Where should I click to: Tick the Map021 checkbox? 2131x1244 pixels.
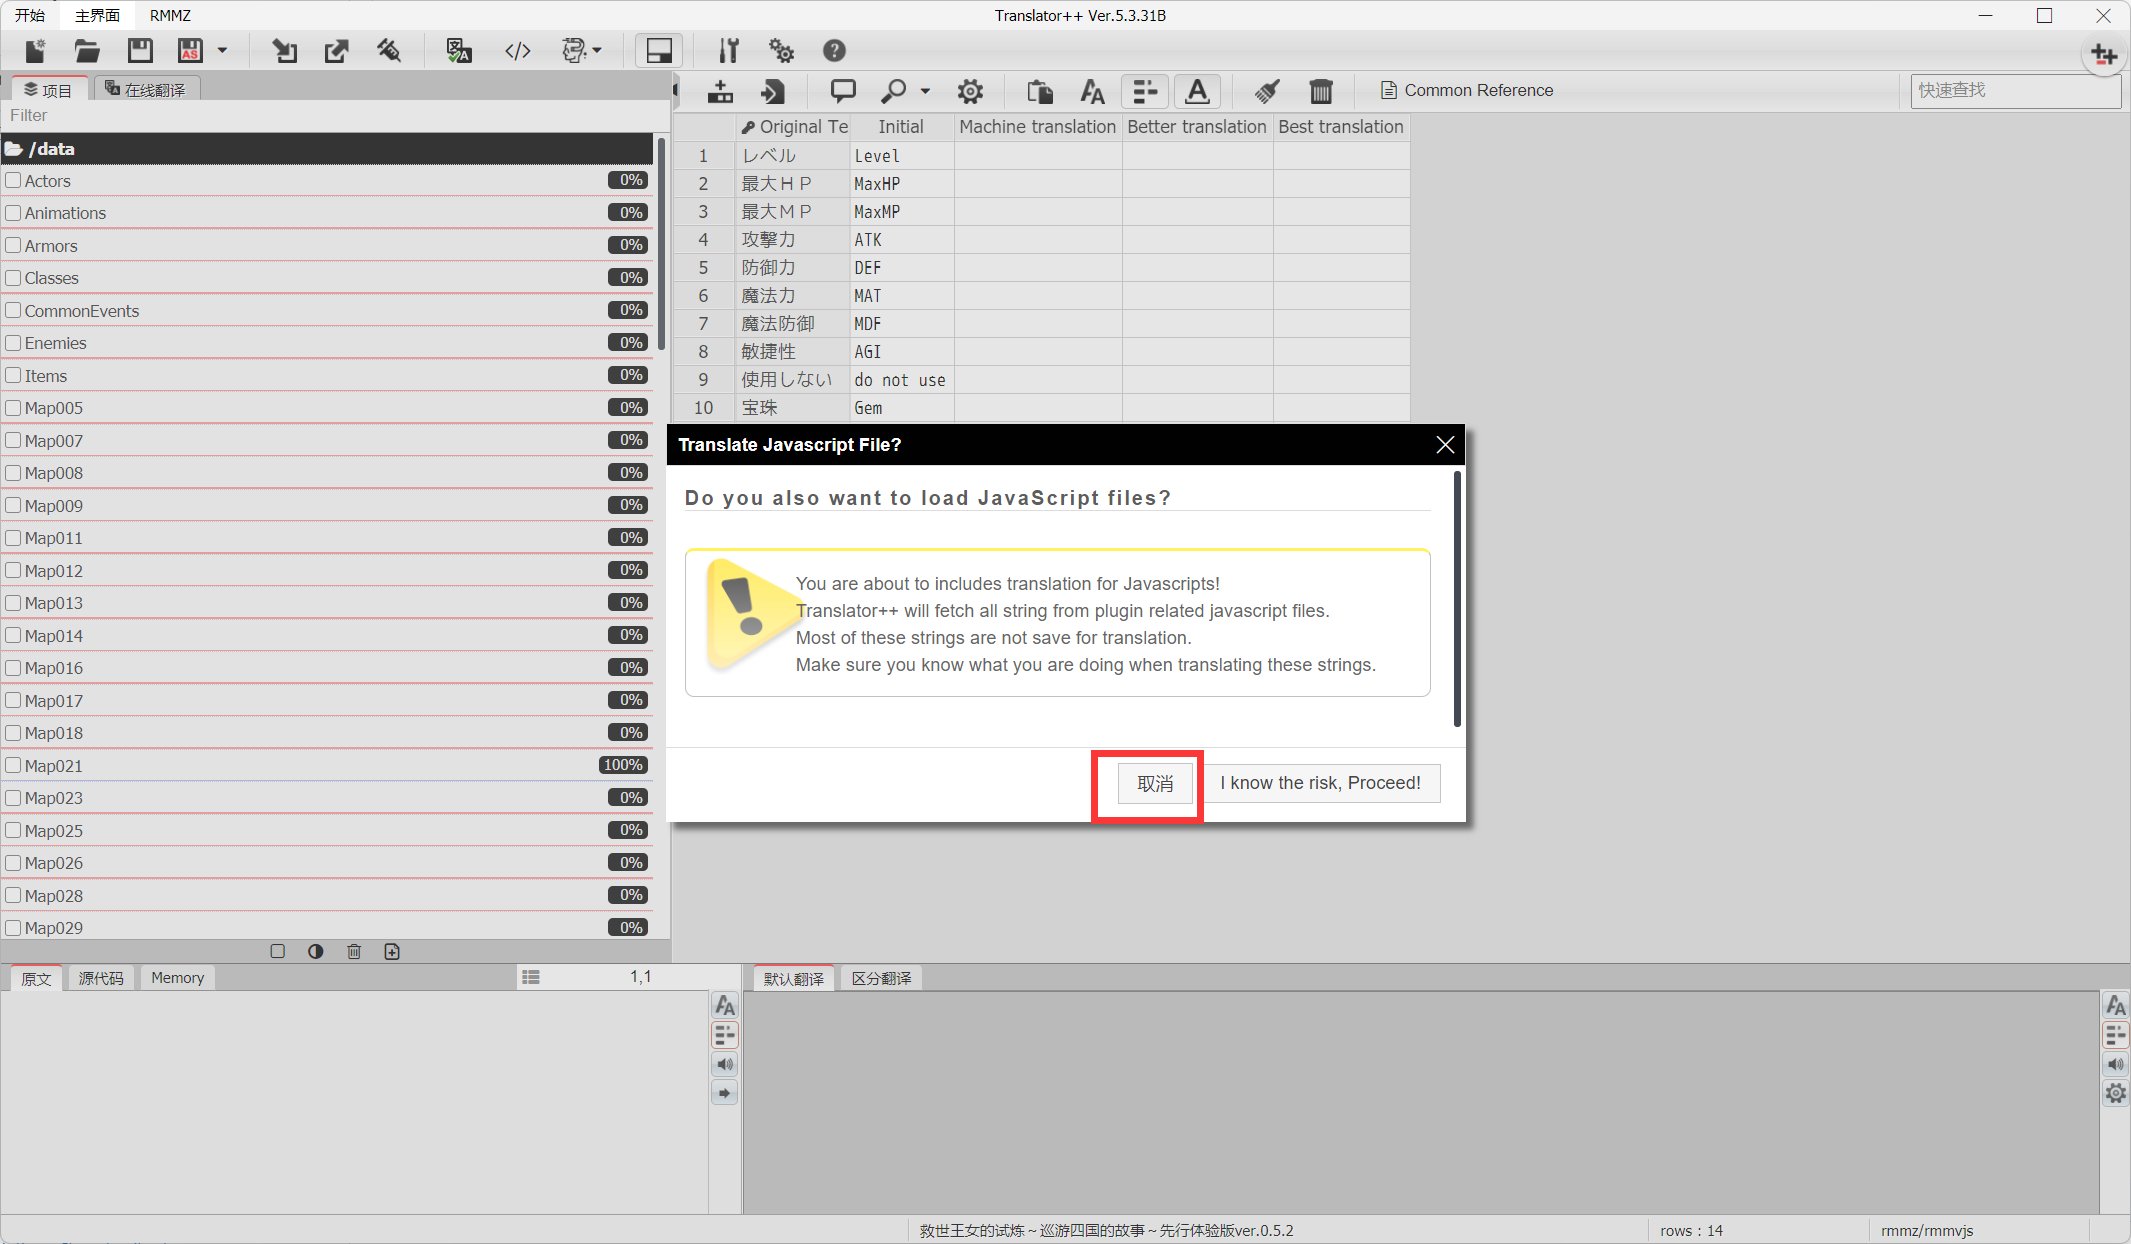14,766
